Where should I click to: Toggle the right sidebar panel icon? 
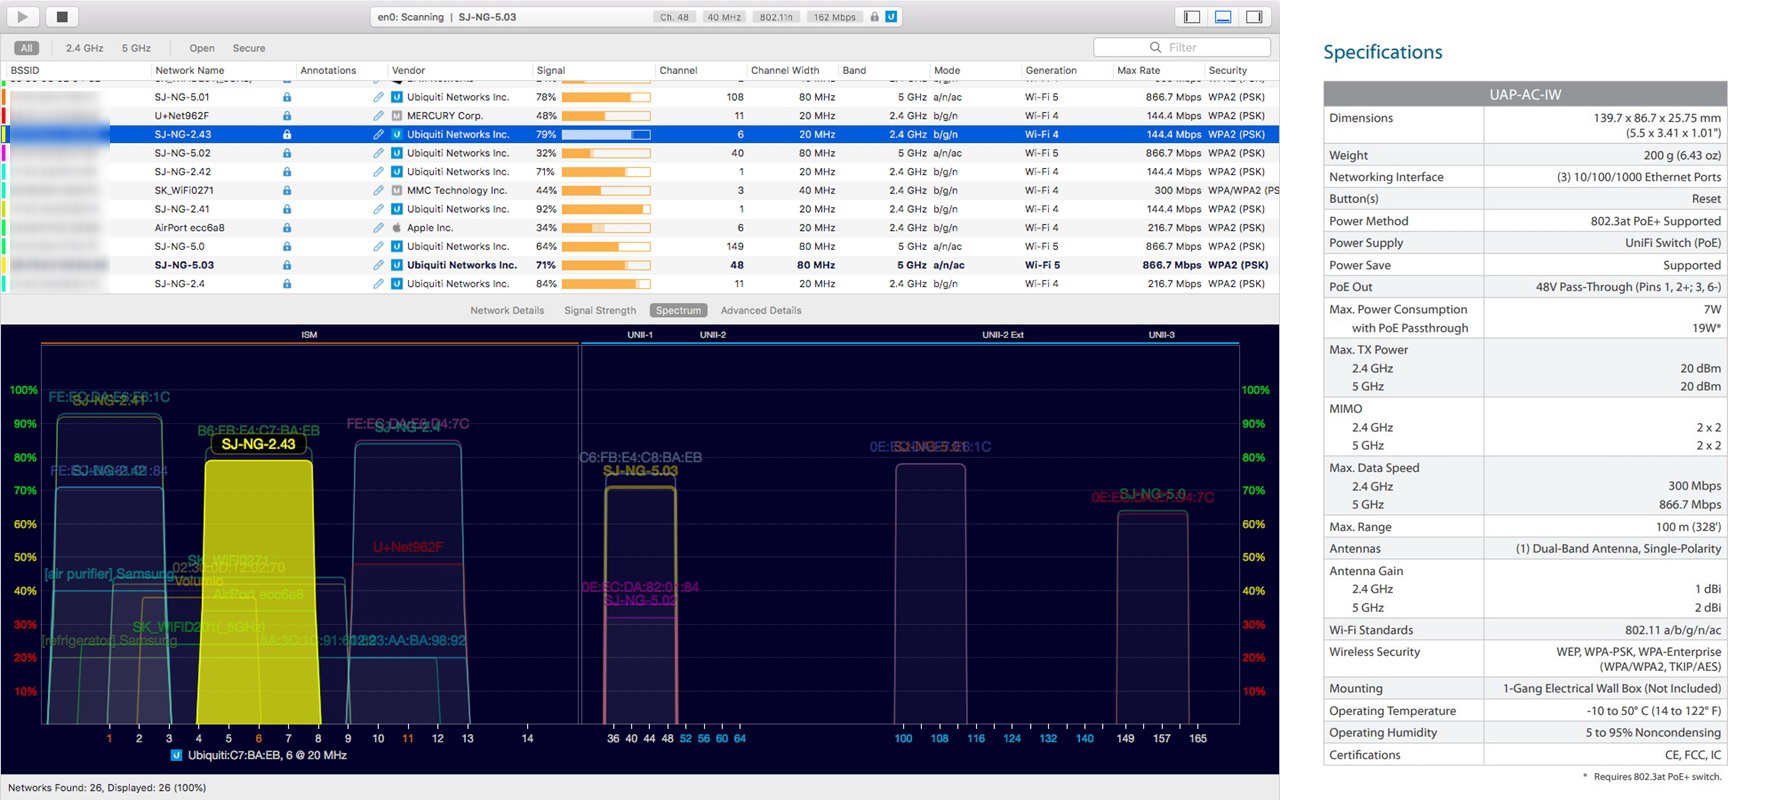pyautogui.click(x=1254, y=17)
